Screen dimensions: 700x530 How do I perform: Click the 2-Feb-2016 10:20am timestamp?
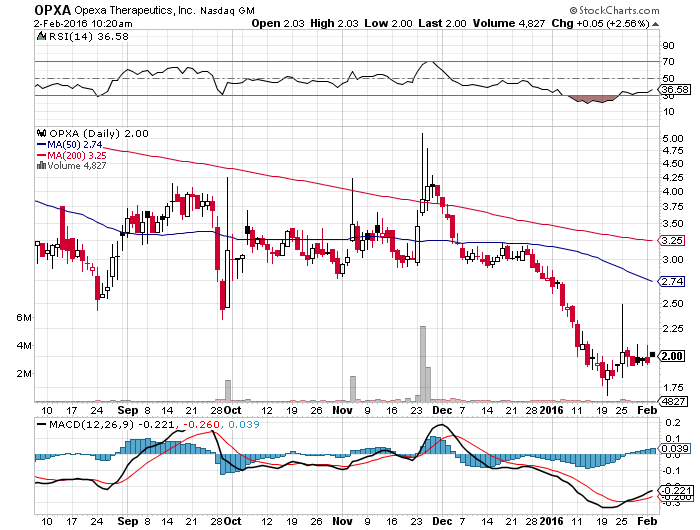[x=83, y=24]
